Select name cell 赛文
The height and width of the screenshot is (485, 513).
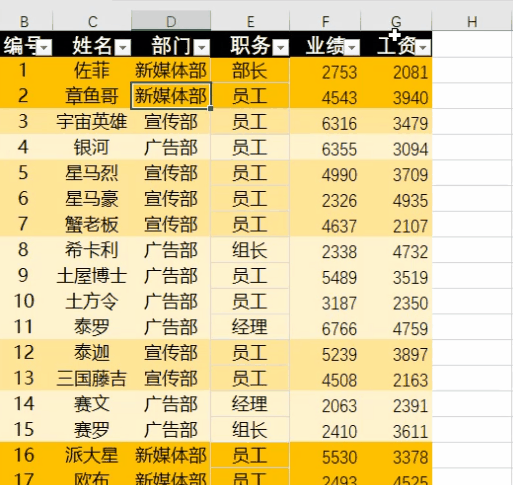[92, 404]
